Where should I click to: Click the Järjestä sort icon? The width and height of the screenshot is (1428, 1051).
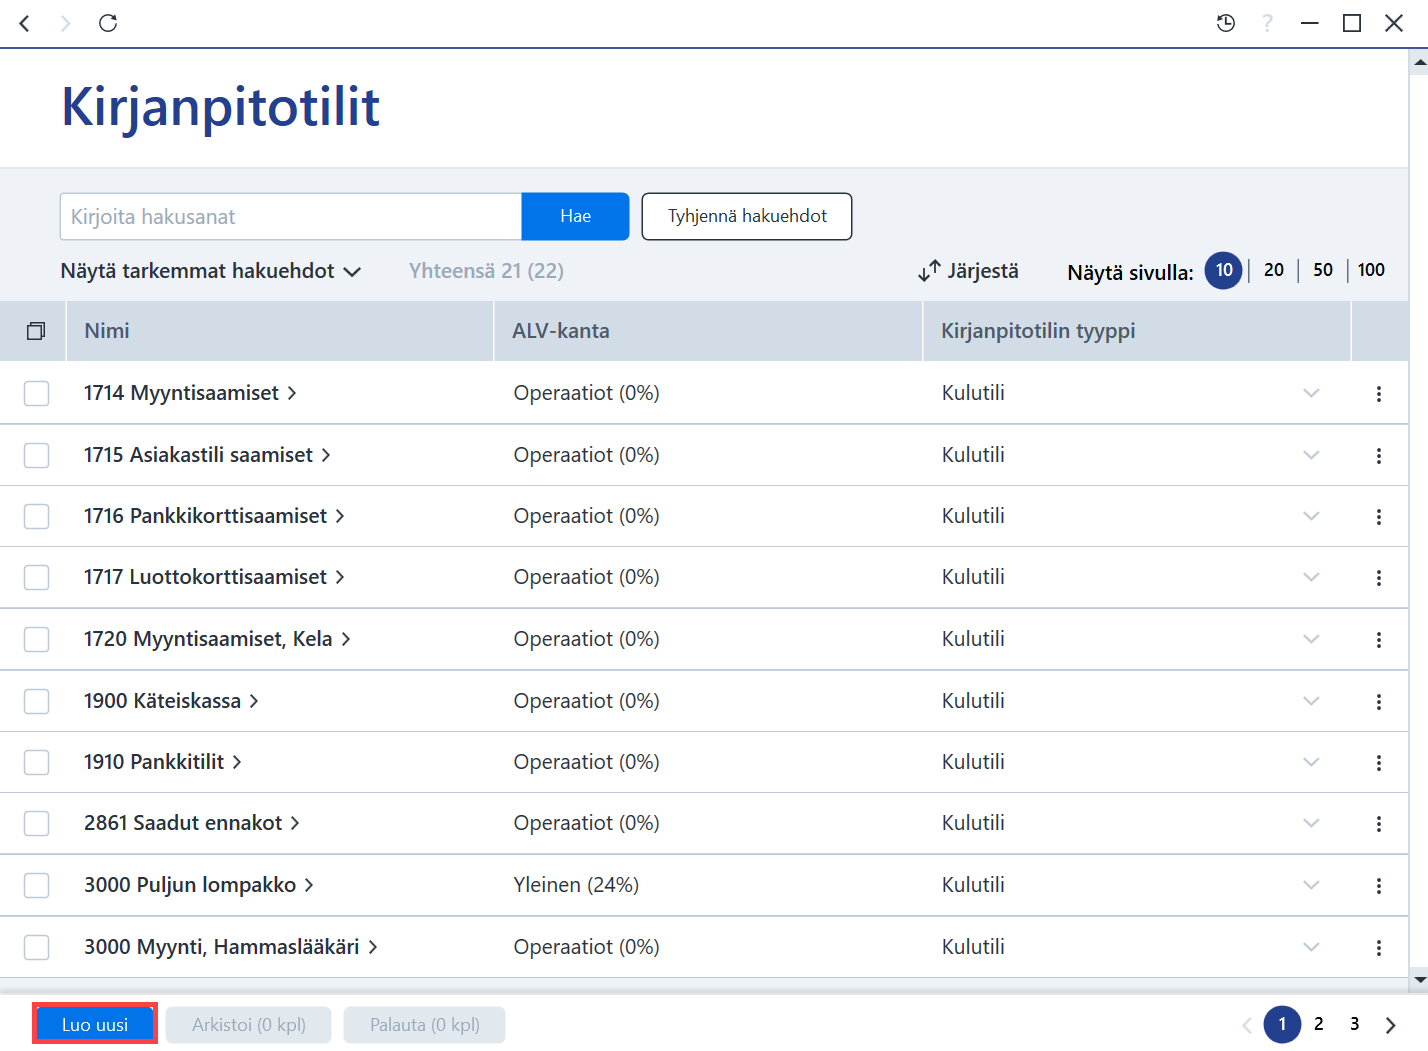tap(929, 271)
